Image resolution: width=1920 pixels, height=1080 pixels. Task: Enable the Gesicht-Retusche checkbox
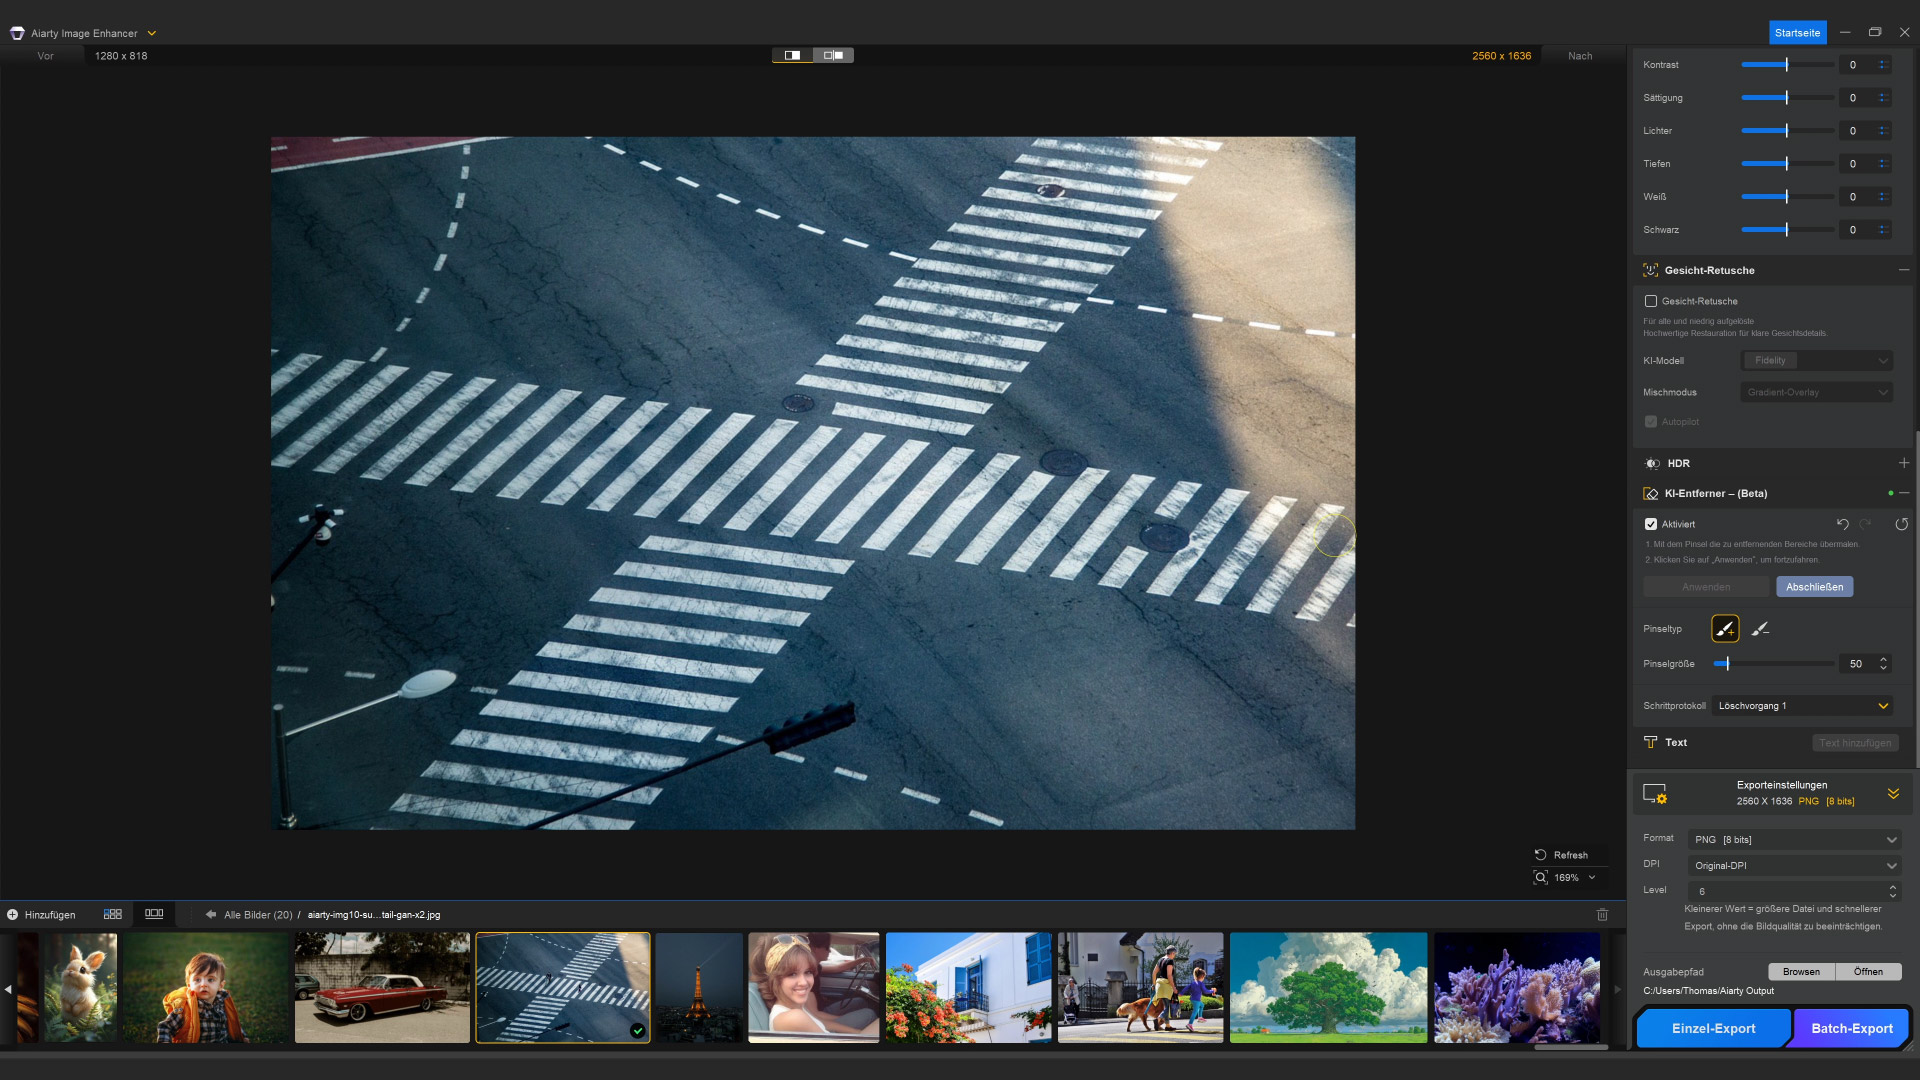1651,301
